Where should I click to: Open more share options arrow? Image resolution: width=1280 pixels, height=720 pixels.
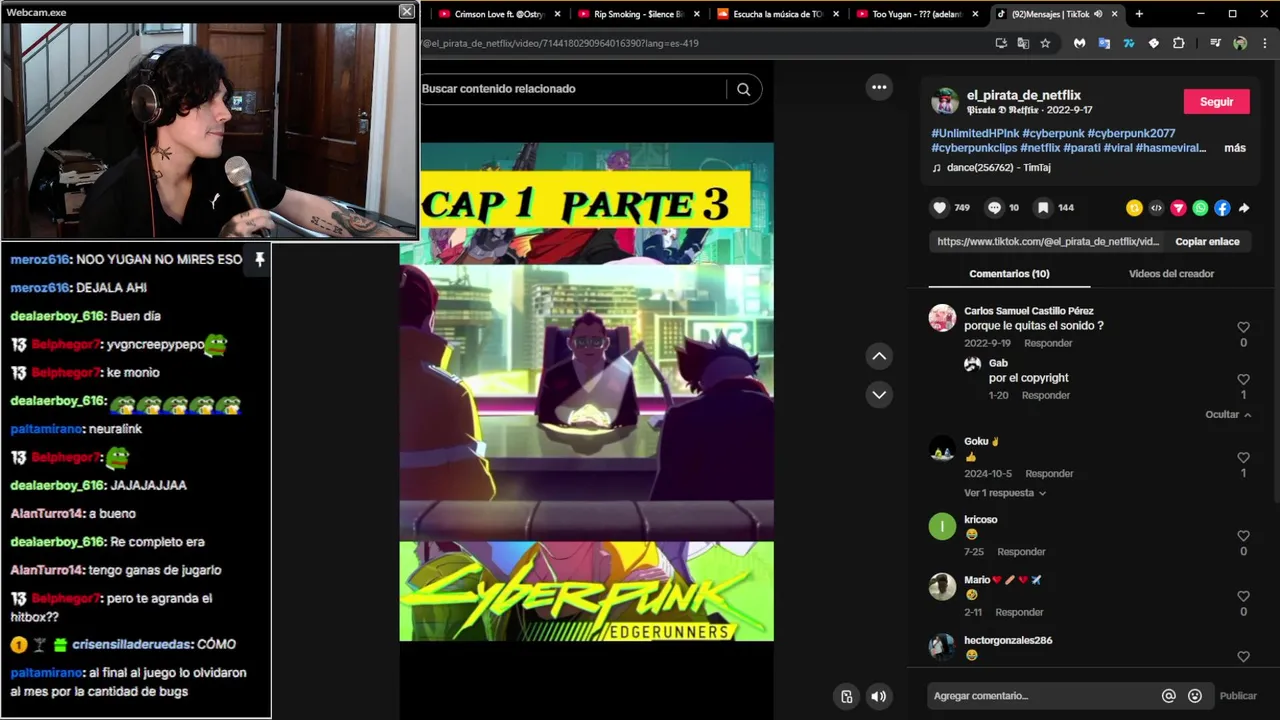pos(1244,208)
